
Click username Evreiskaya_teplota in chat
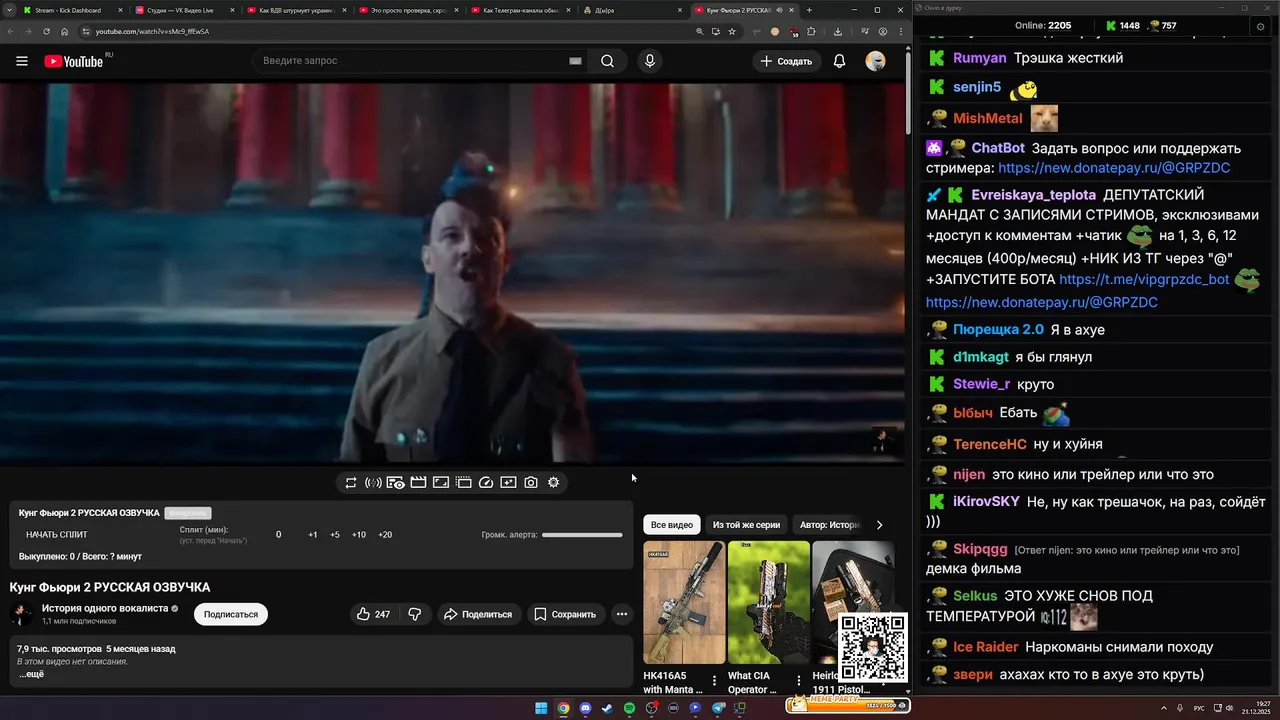point(1034,195)
